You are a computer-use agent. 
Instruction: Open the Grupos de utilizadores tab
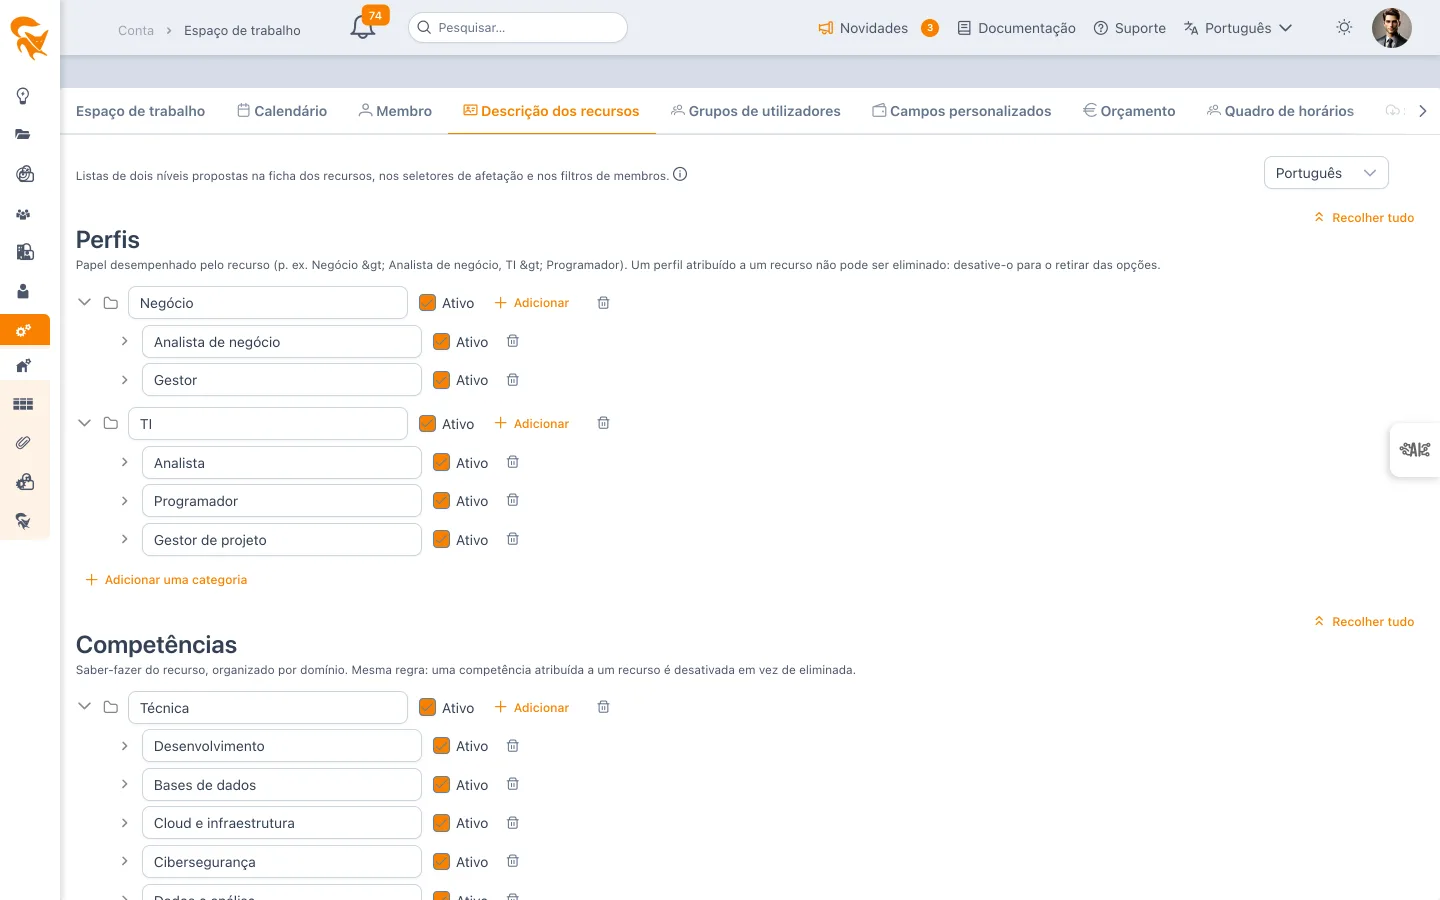point(756,111)
